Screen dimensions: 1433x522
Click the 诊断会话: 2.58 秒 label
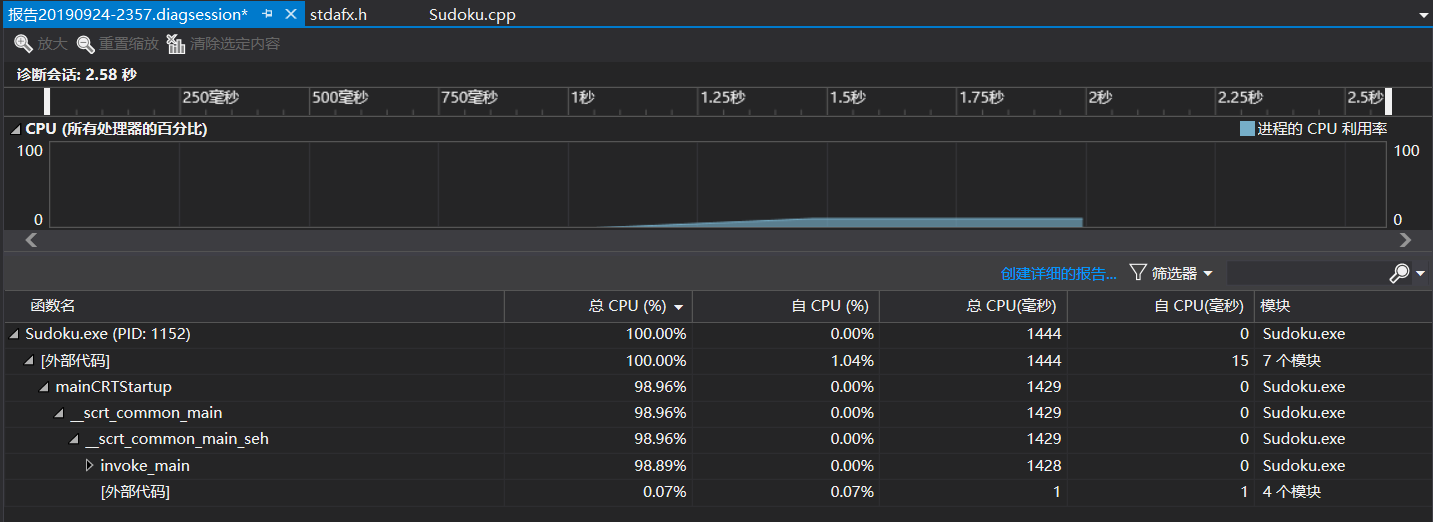click(x=77, y=74)
